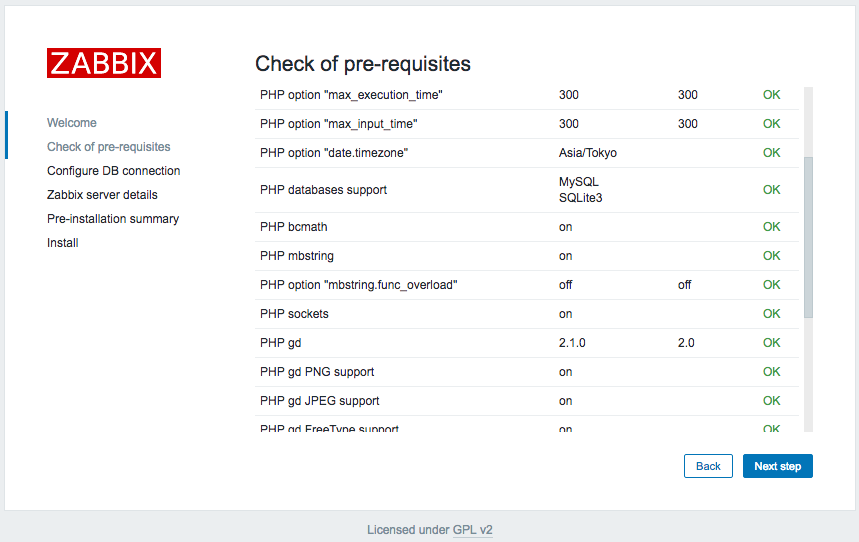Screen dimensions: 859x542
Task: Open the GPL v2 license link
Action: 472,530
